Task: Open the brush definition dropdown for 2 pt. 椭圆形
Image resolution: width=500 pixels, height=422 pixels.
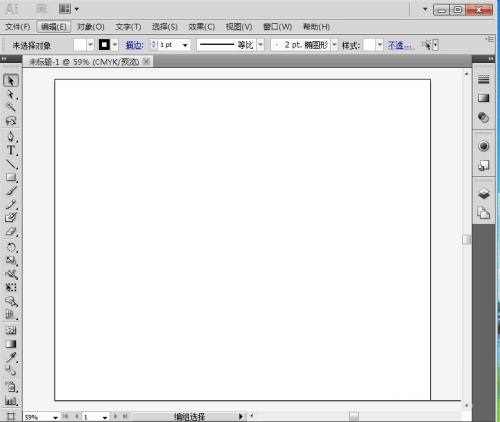Action: pos(334,45)
